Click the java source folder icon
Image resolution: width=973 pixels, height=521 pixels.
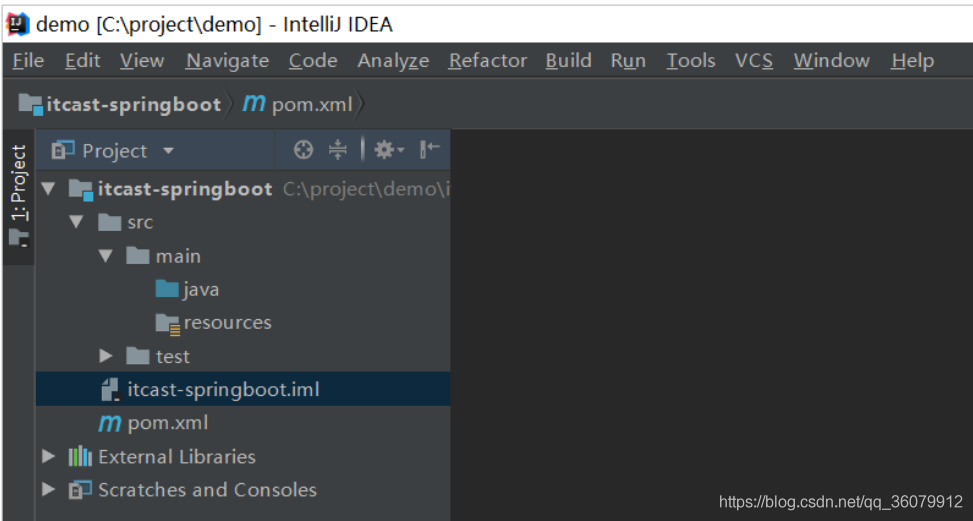[x=167, y=288]
